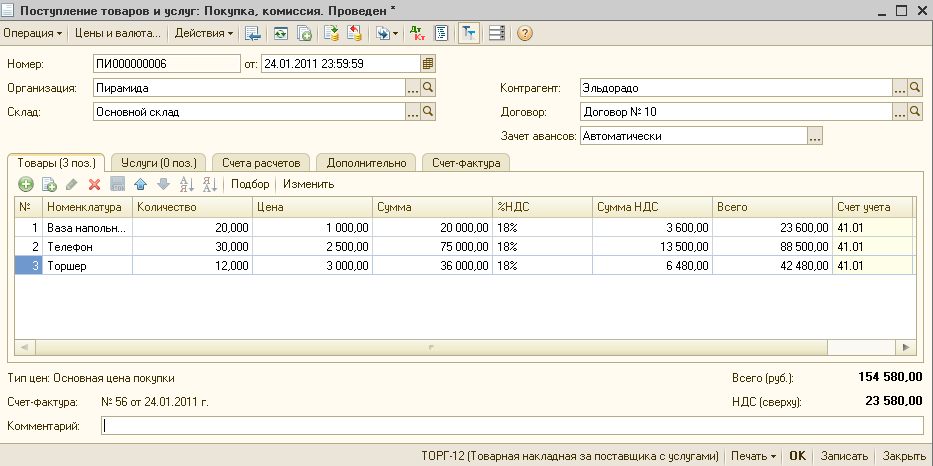This screenshot has width=933, height=466.
Task: Click the horizontal table scrollbar
Action: pos(430,349)
